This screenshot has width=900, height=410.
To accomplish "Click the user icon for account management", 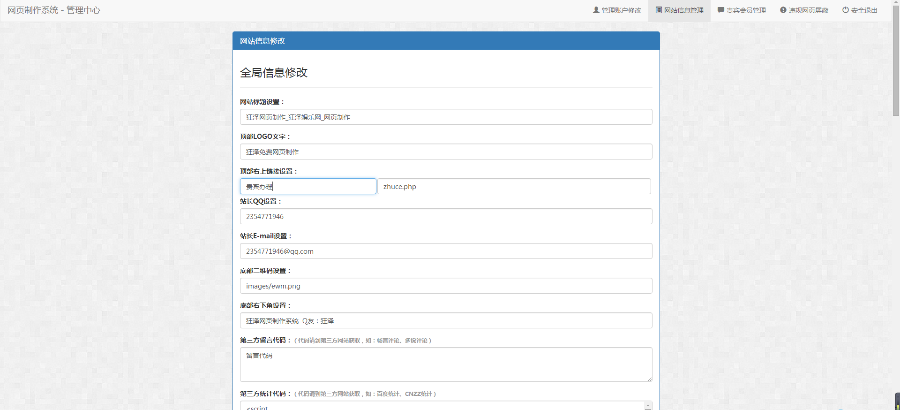I will pyautogui.click(x=597, y=10).
